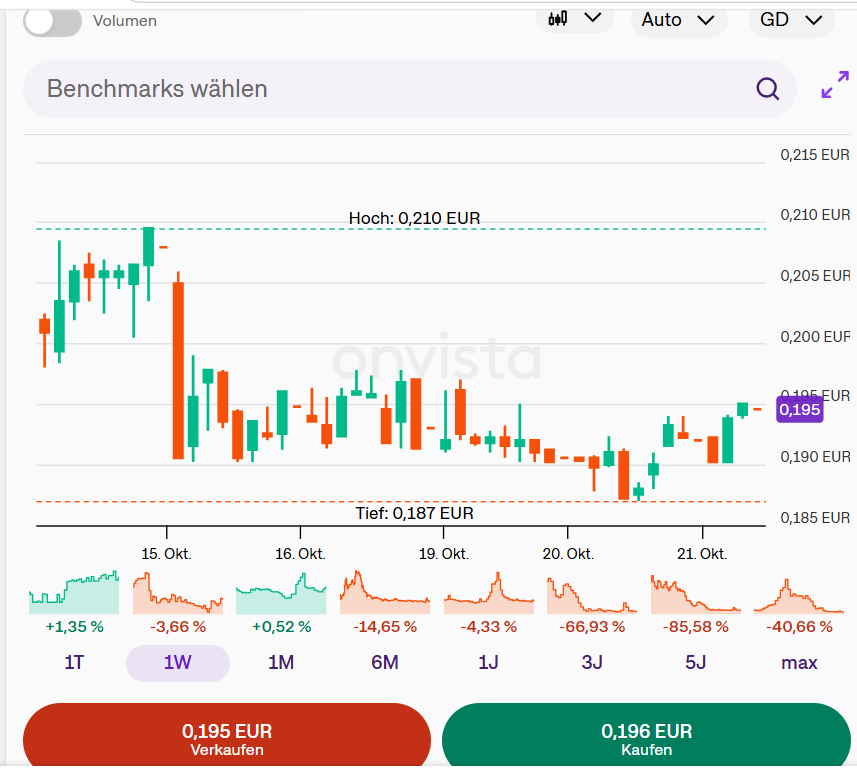857x771 pixels.
Task: Click the -3,66 % sparkline thumbnail
Action: [x=178, y=592]
